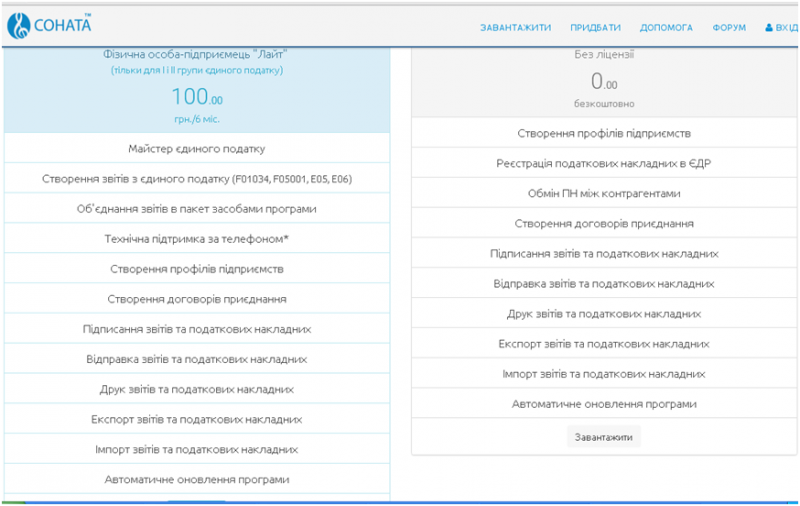Screen dimensions: 800x506
Task: Click the 0.00 безкоштовно price
Action: tap(603, 82)
